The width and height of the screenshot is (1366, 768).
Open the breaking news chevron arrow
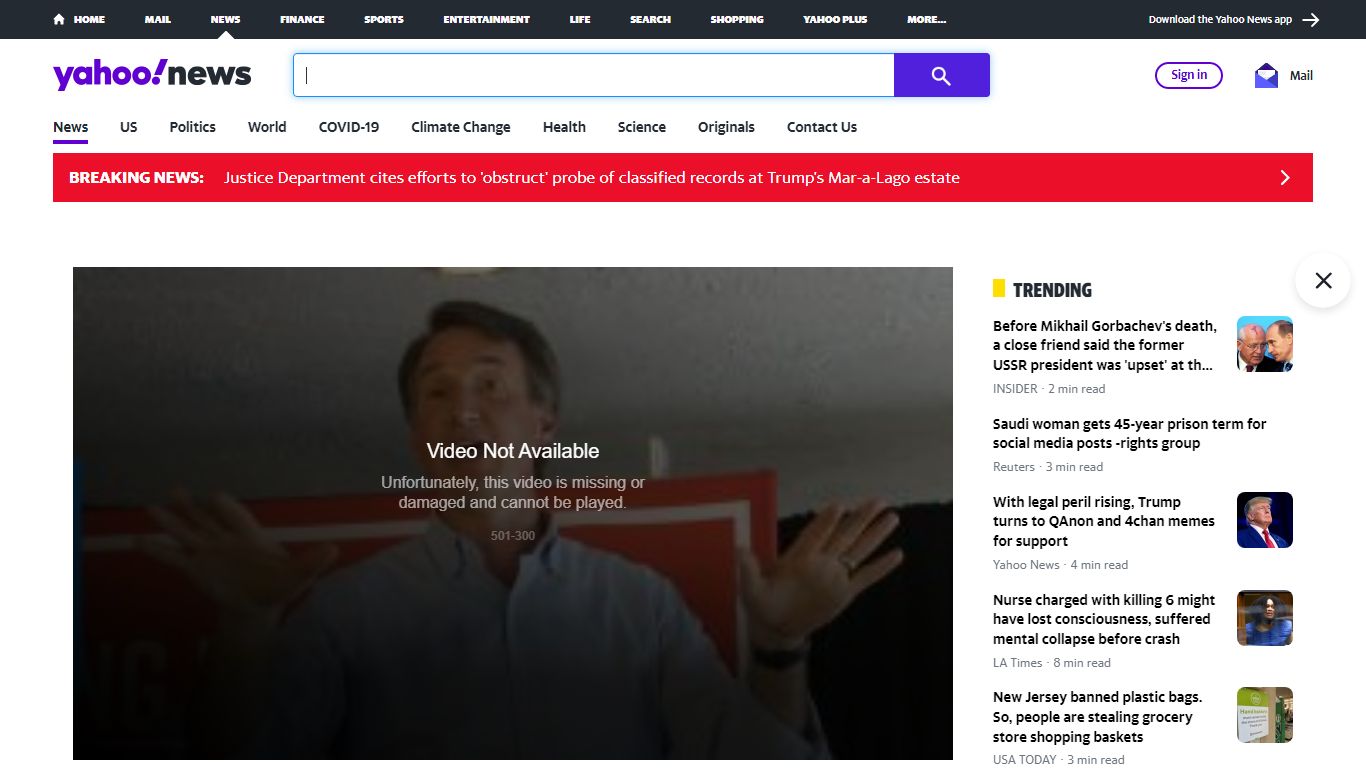coord(1285,177)
